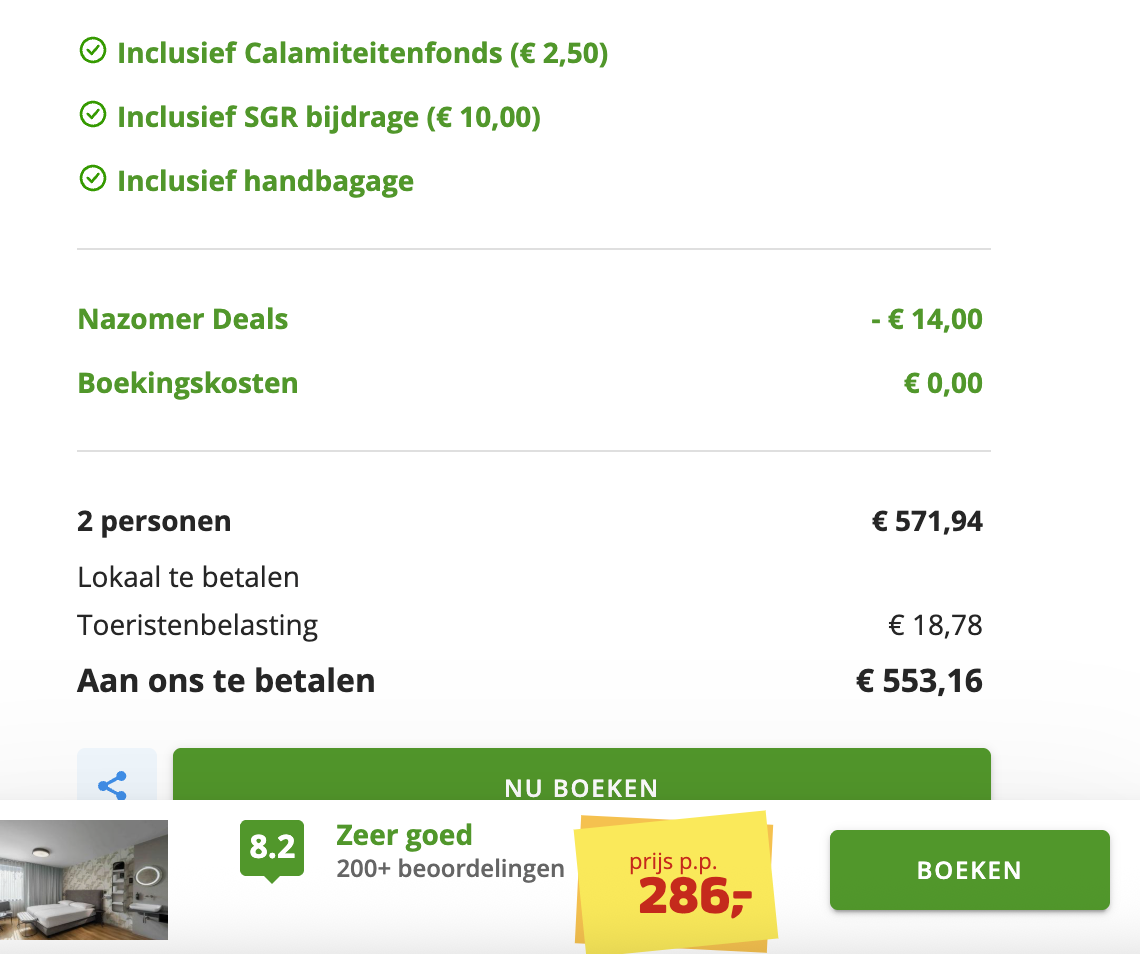Click the Zeer goed rating text
Screen dimensions: 1140x954
[404, 835]
